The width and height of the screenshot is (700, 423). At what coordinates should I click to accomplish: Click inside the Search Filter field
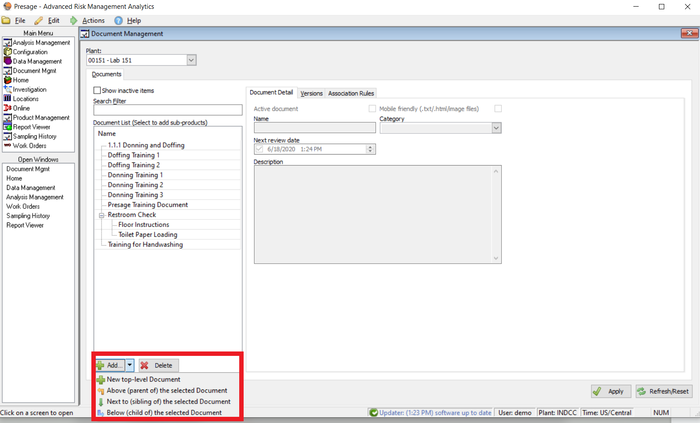[168, 110]
